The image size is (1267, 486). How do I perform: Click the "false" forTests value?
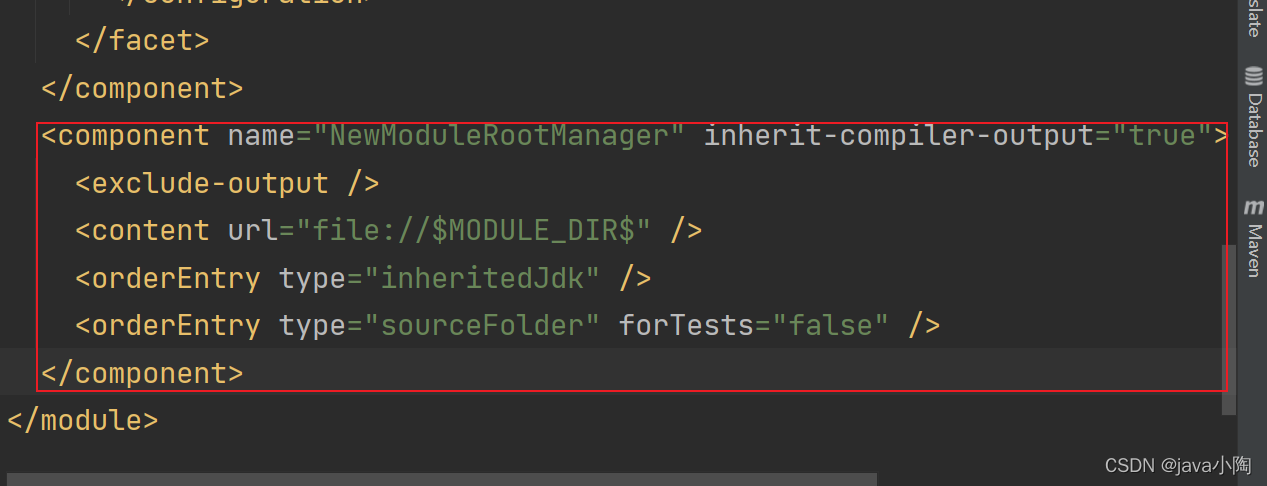click(x=830, y=325)
